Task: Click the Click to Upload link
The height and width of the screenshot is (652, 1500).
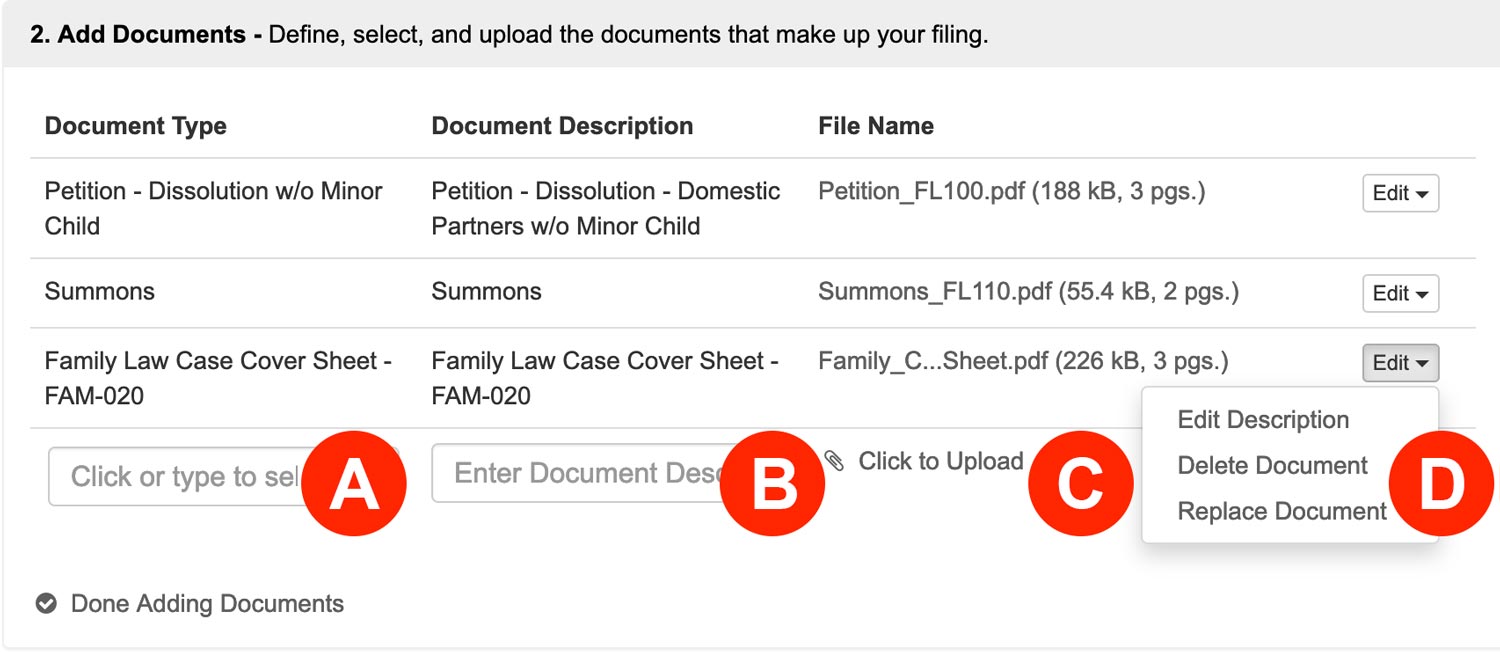Action: [940, 461]
